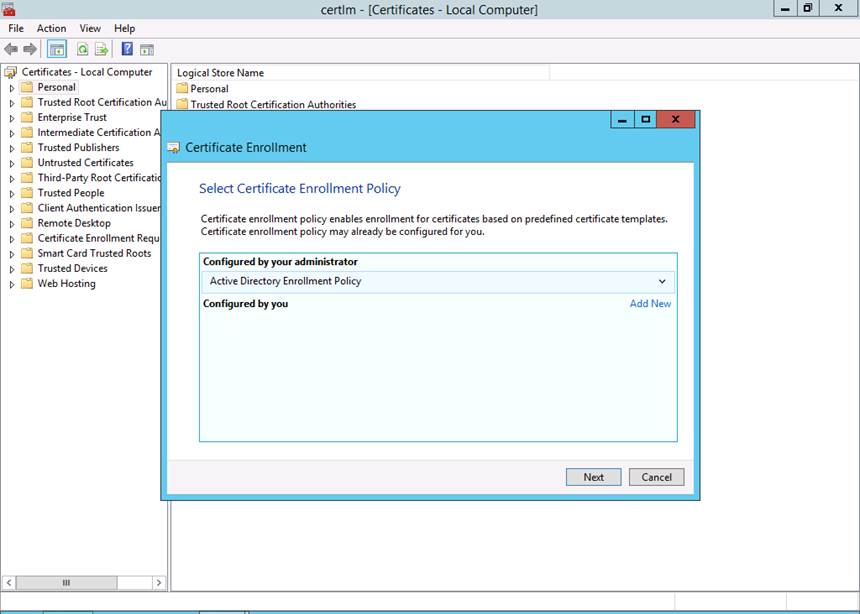Click the Refresh toolbar icon
This screenshot has height=614, width=860.
83,49
